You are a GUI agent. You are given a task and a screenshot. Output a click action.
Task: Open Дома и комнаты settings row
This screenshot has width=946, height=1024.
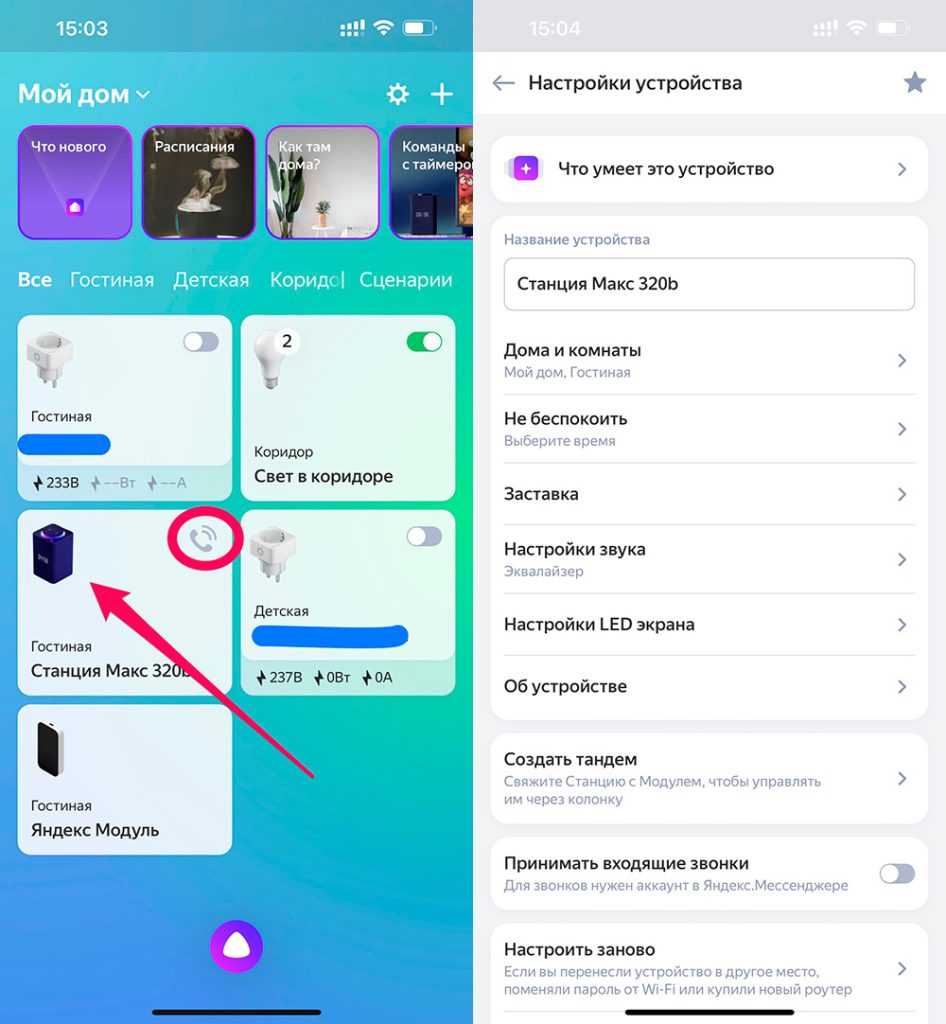709,360
